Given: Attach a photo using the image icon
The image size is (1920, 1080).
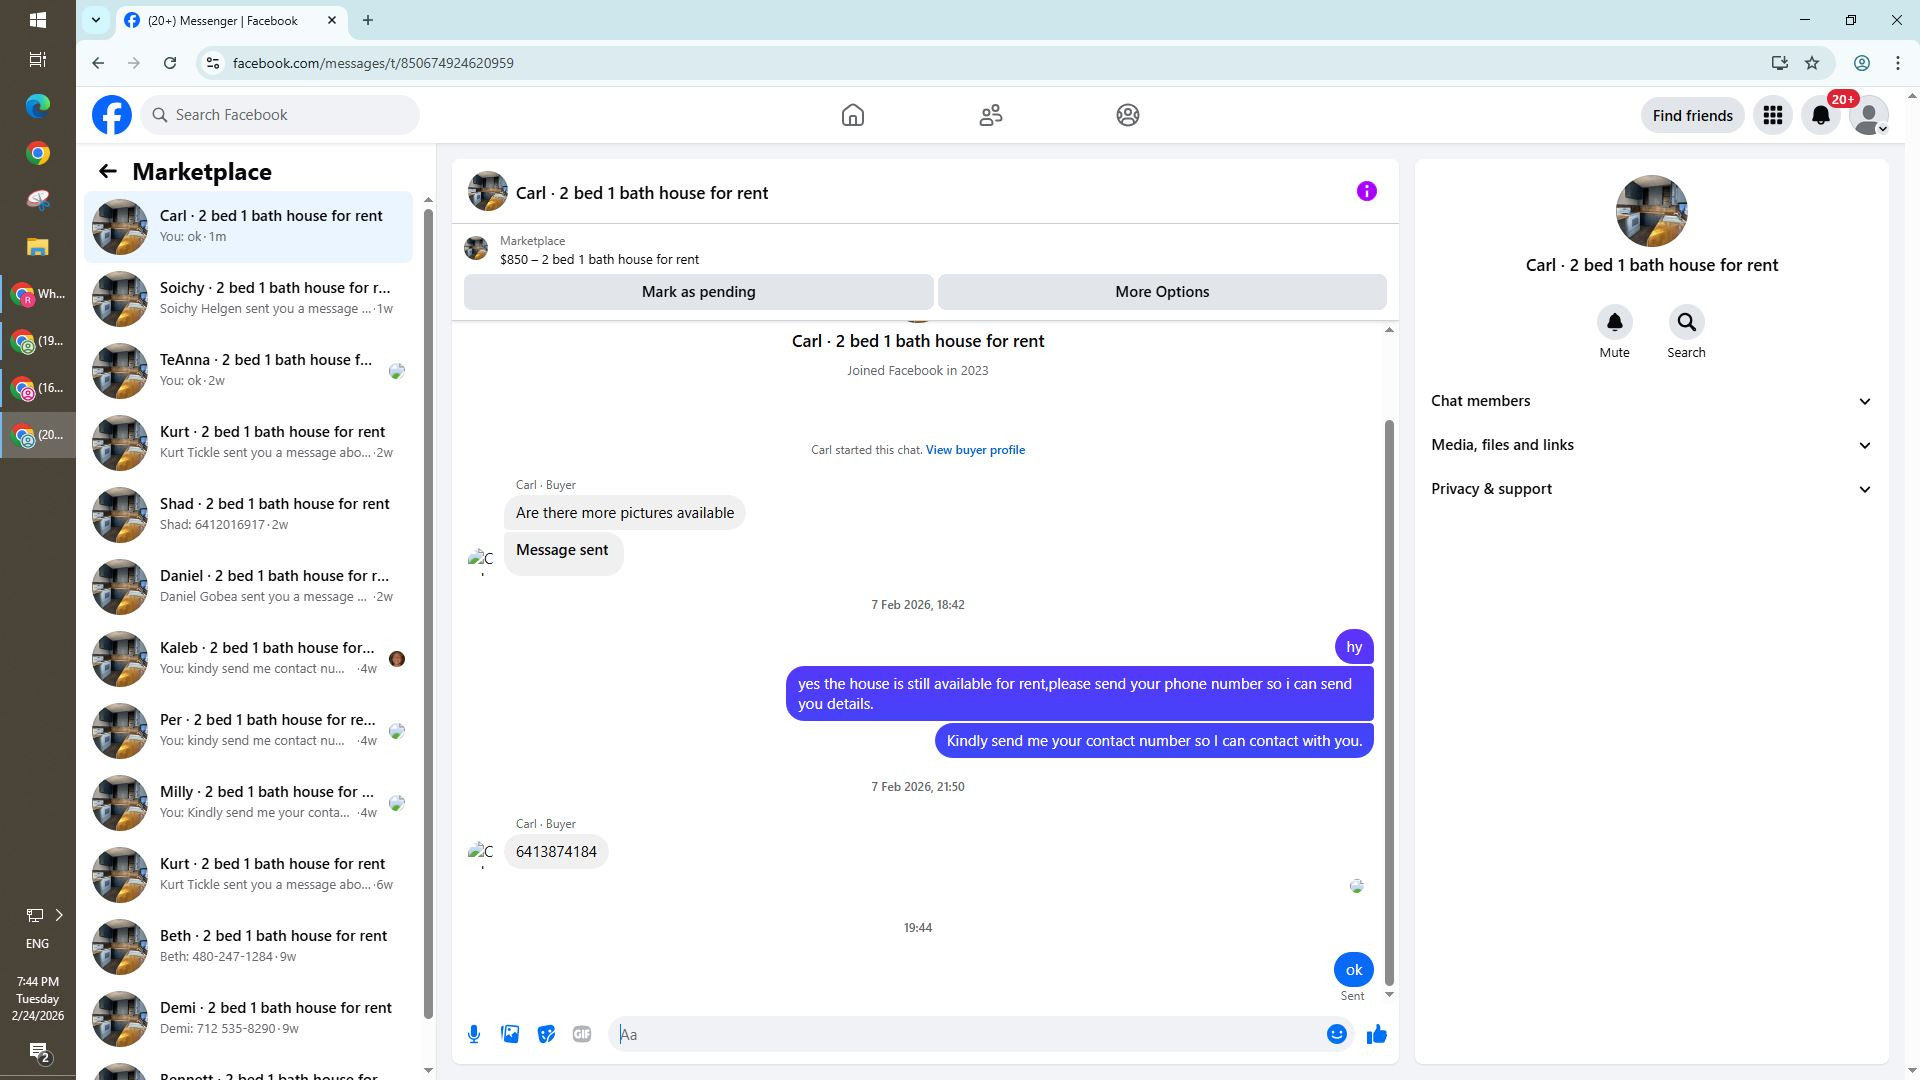Looking at the screenshot, I should pos(510,1034).
